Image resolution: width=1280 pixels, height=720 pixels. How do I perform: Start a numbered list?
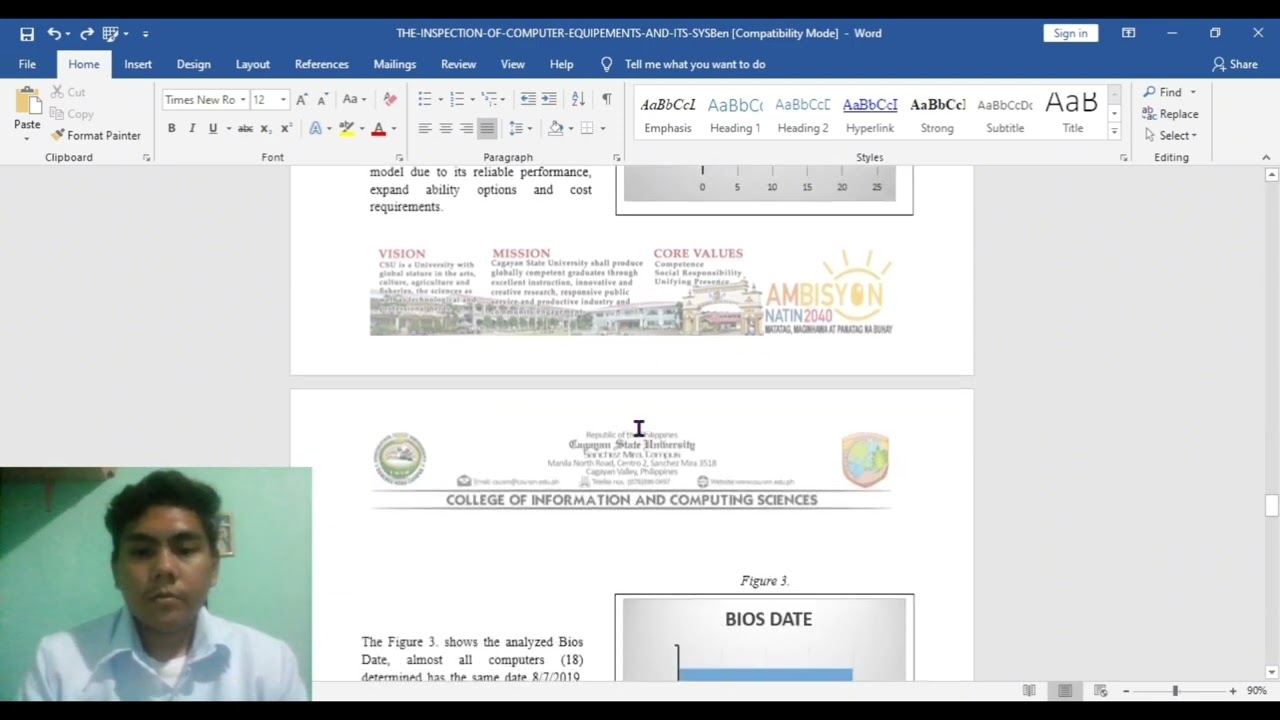pos(457,99)
